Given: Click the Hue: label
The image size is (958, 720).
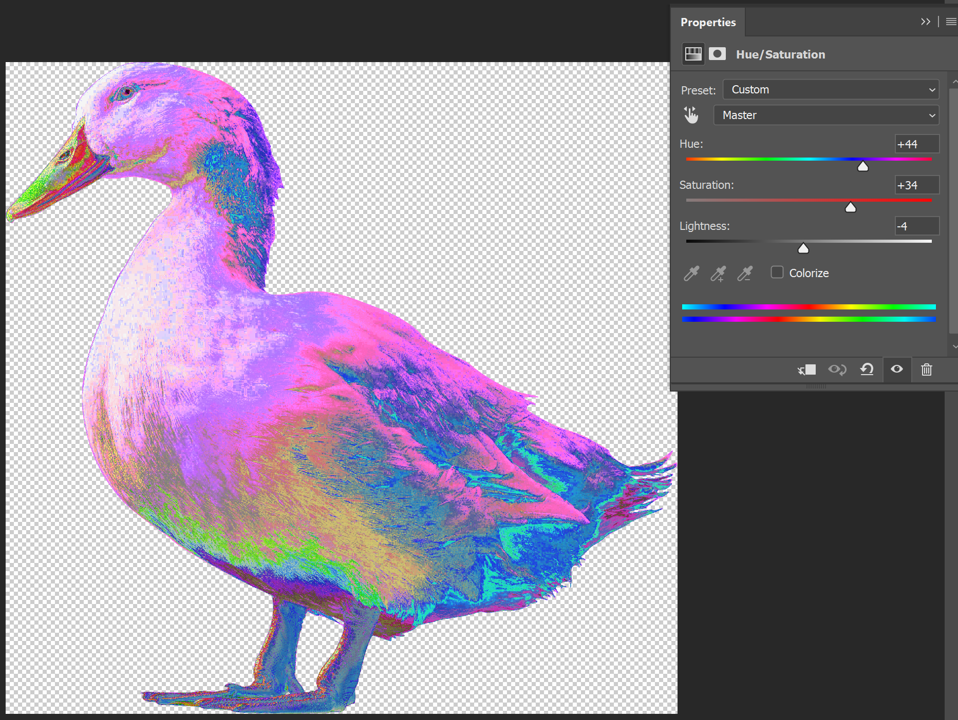Looking at the screenshot, I should [691, 144].
